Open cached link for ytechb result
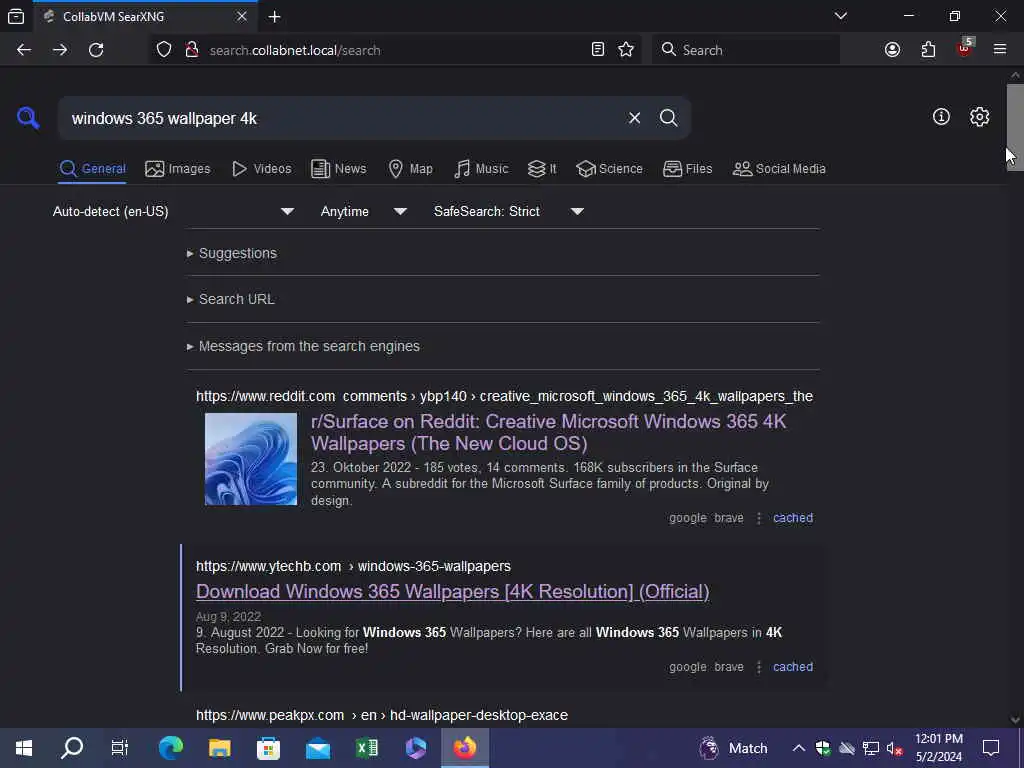This screenshot has height=768, width=1024. click(793, 667)
